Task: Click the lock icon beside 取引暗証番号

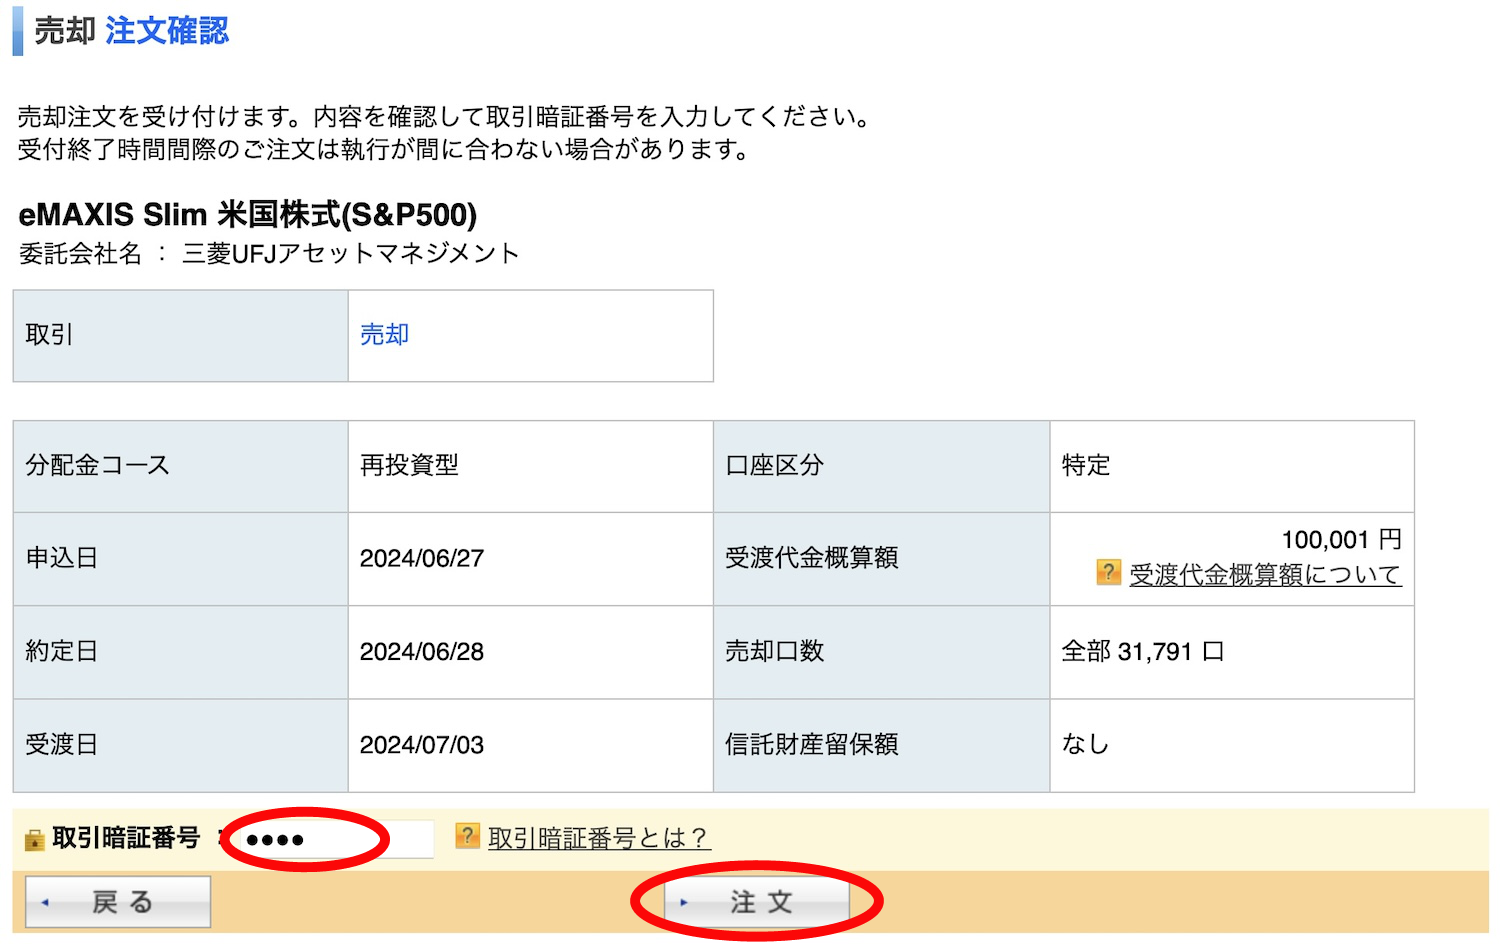Action: click(35, 840)
